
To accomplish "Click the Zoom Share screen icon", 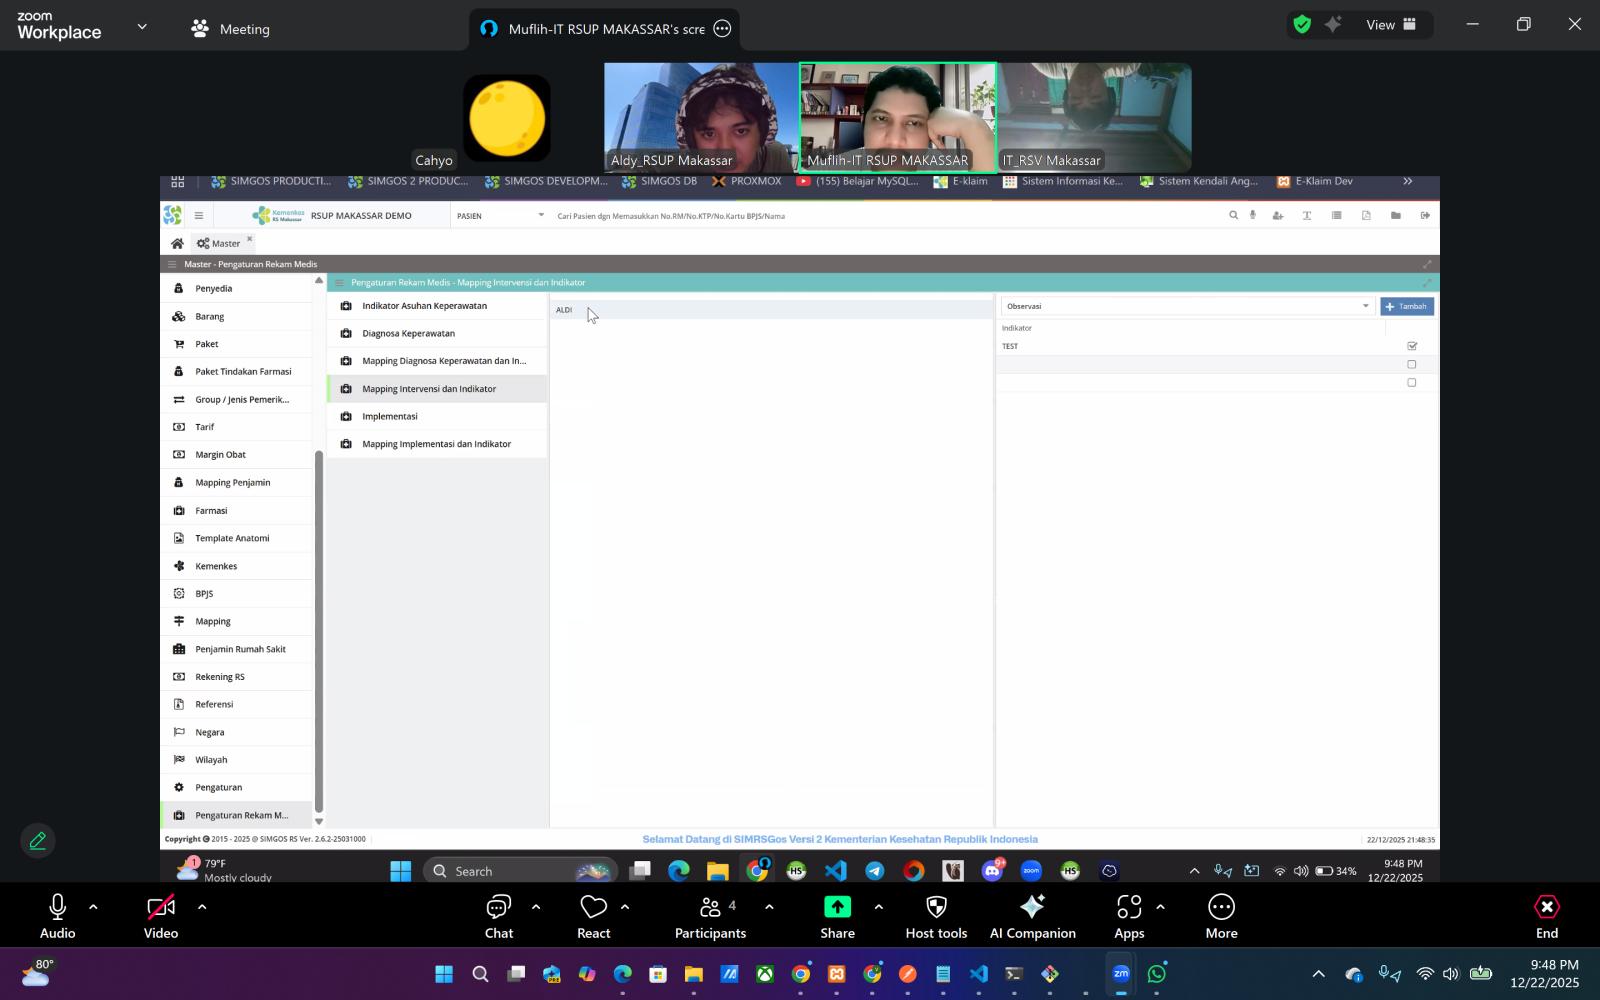I will [837, 908].
